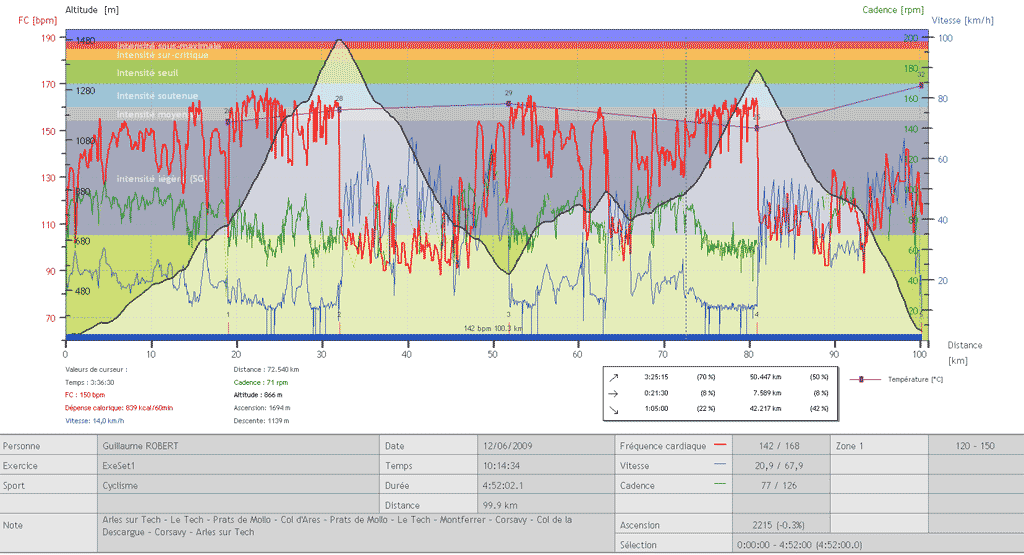Click the blue Vitesse line indicator

click(x=720, y=465)
